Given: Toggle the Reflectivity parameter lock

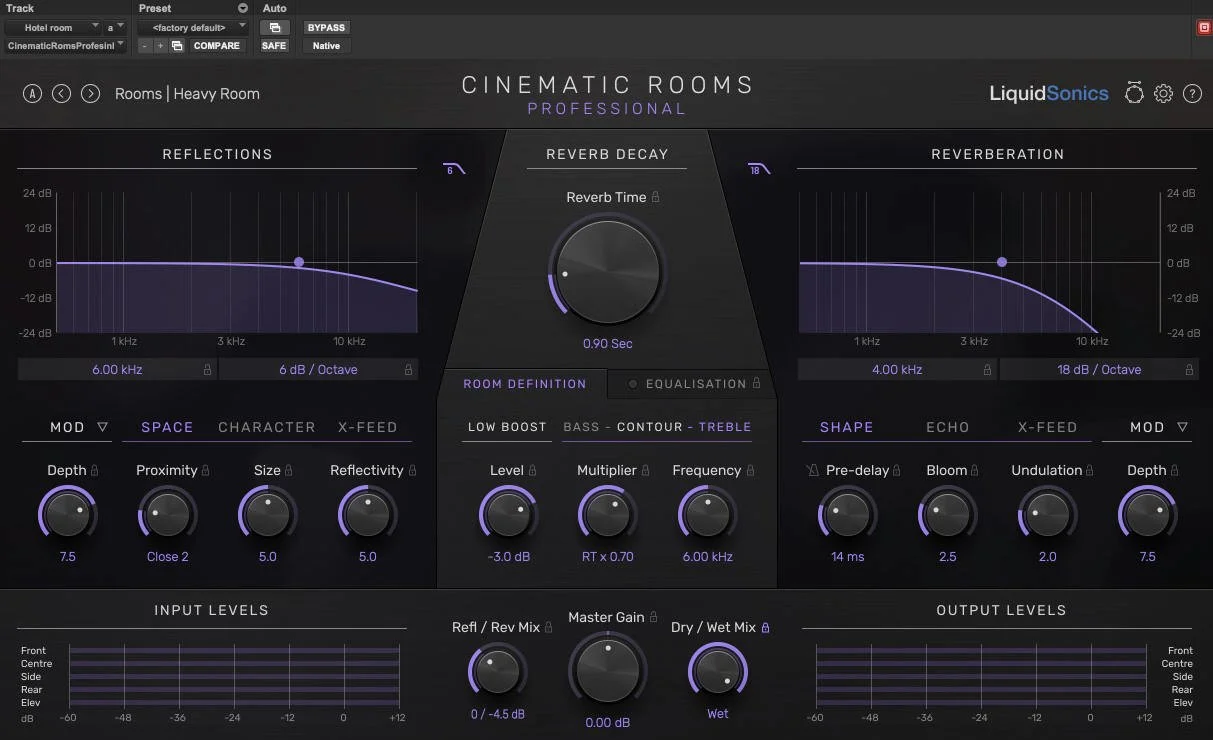Looking at the screenshot, I should pyautogui.click(x=412, y=470).
